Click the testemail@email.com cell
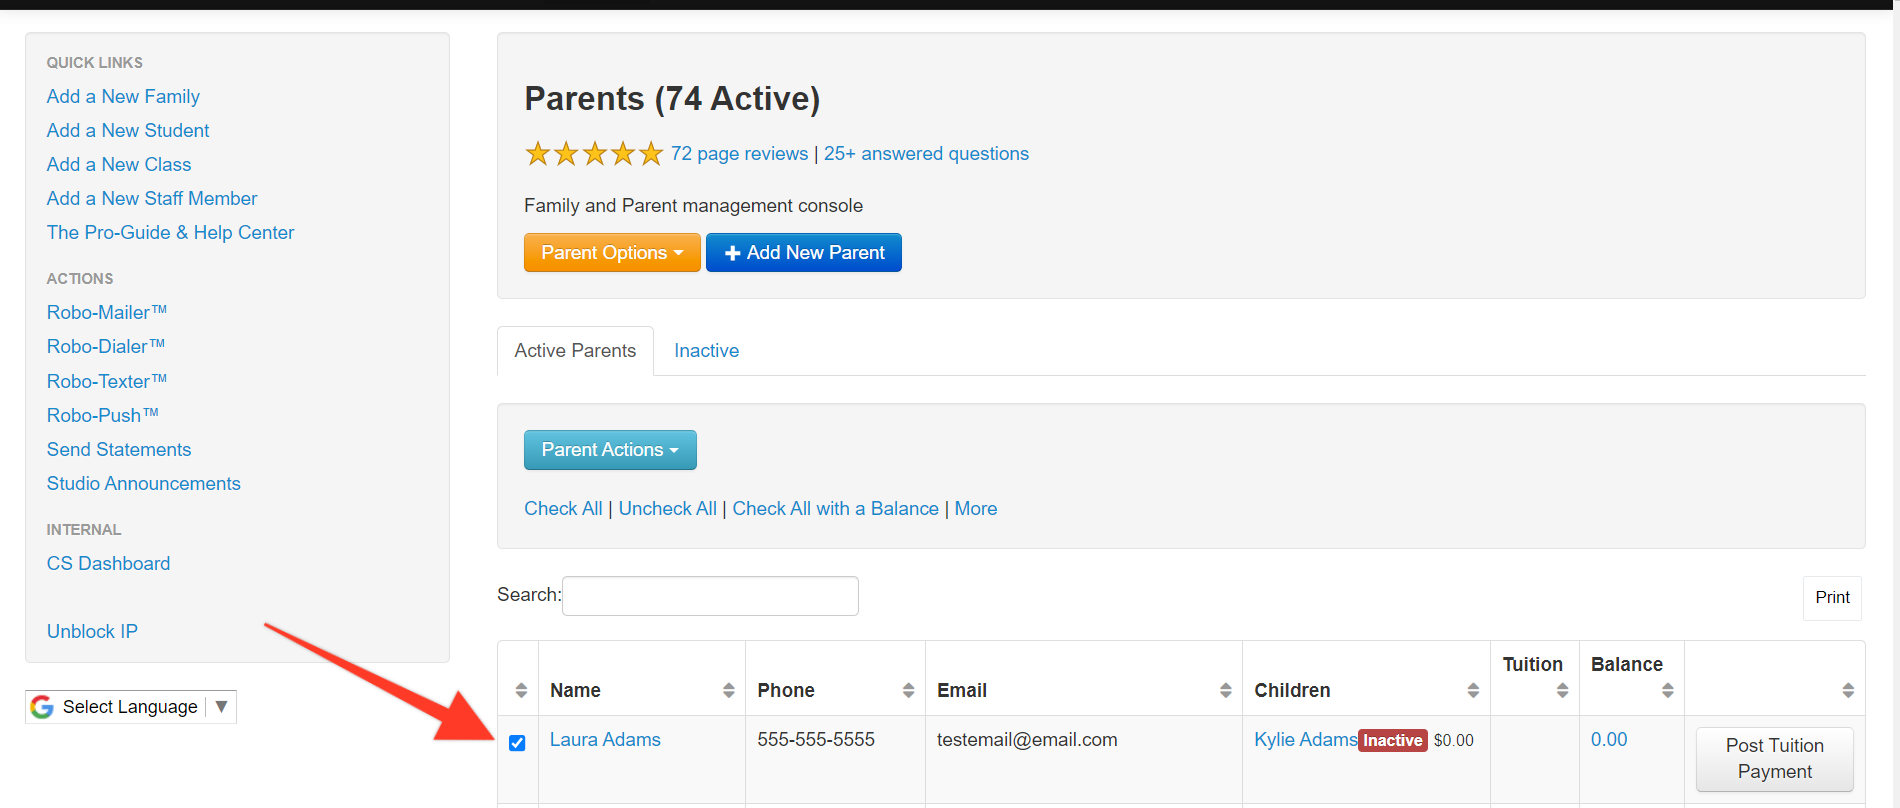This screenshot has width=1900, height=808. (1027, 740)
